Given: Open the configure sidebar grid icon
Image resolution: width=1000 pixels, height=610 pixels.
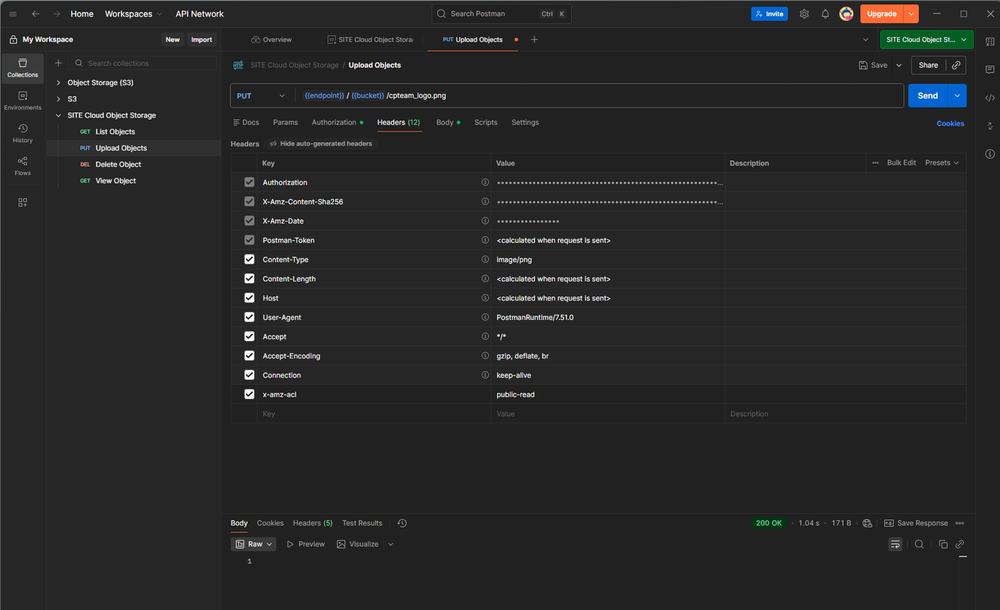Looking at the screenshot, I should 22,202.
